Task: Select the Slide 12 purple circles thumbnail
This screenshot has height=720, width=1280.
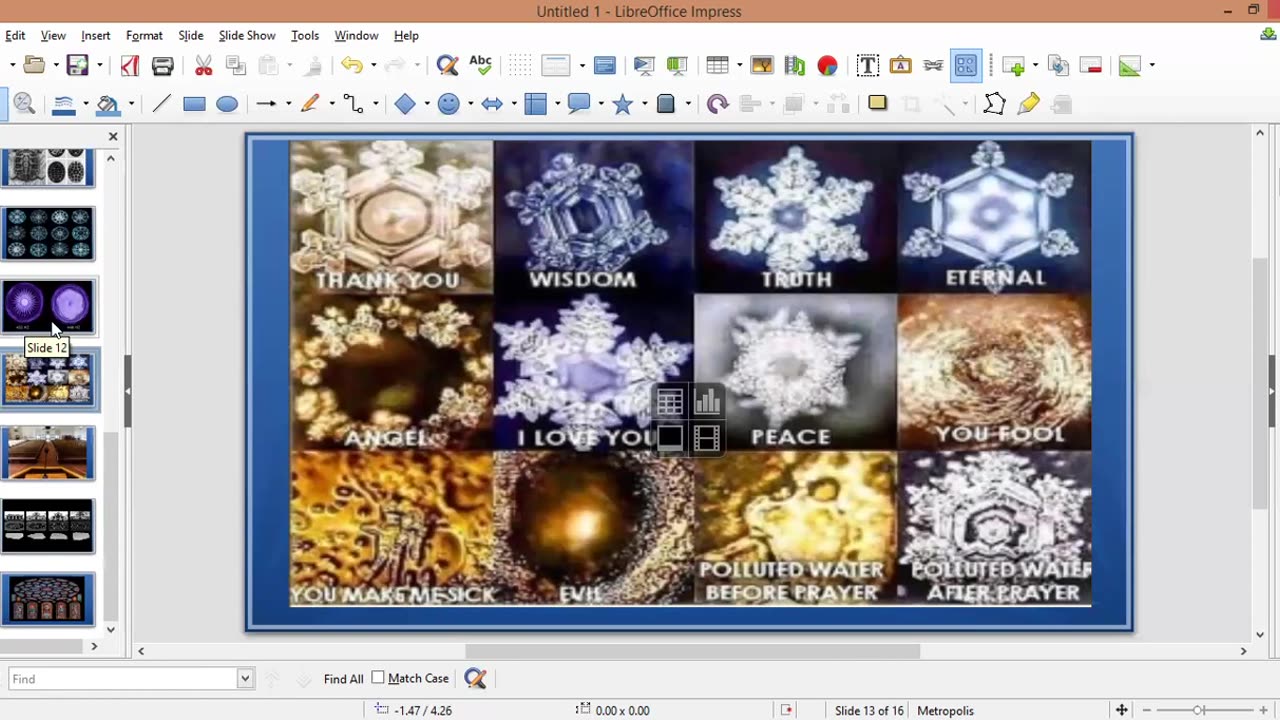Action: tap(48, 306)
